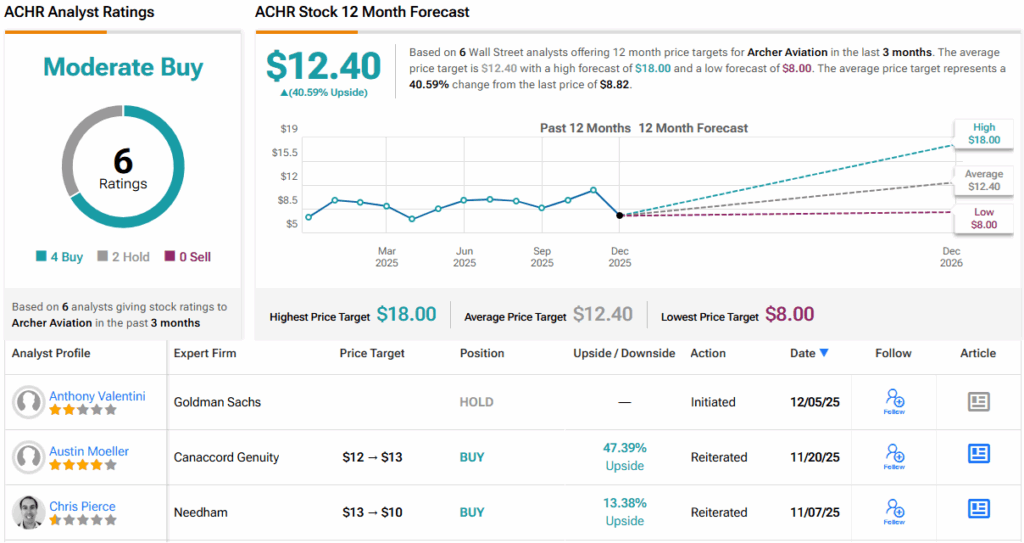Click the Dec 2025 last price point
The width and height of the screenshot is (1024, 543).
tap(620, 215)
